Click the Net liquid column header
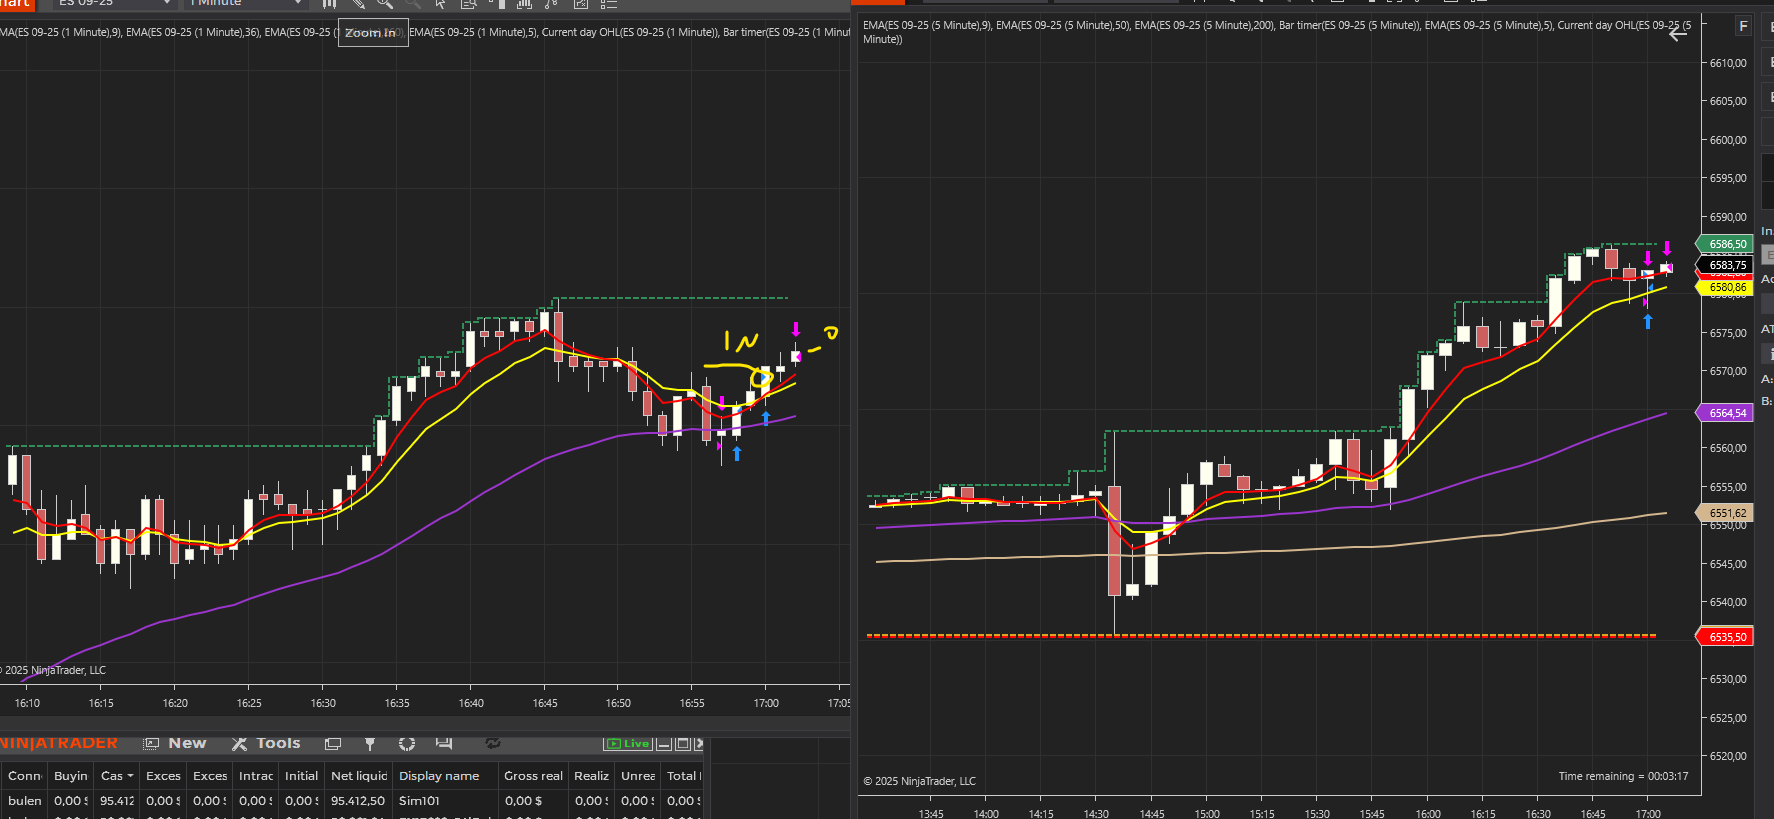1774x819 pixels. [359, 776]
